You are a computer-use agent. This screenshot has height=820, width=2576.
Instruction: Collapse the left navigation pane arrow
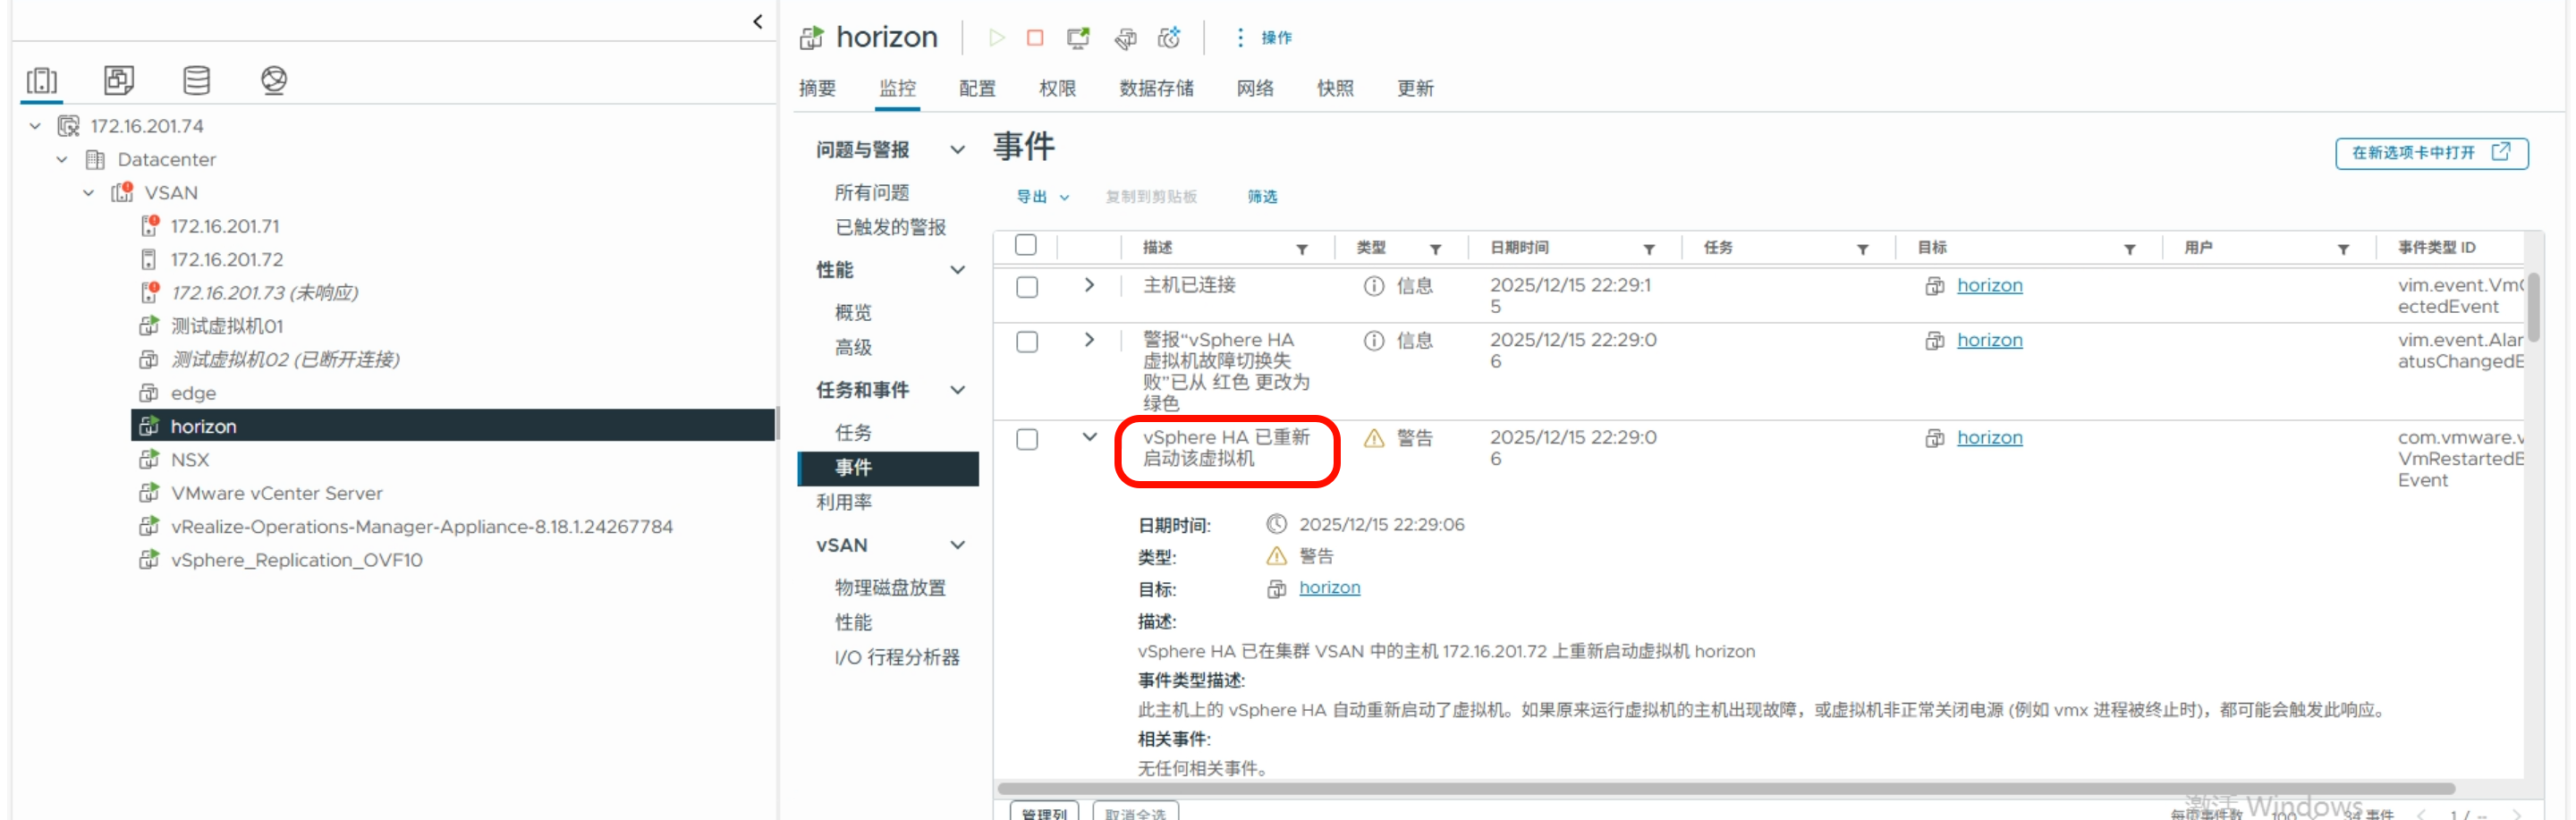(757, 21)
